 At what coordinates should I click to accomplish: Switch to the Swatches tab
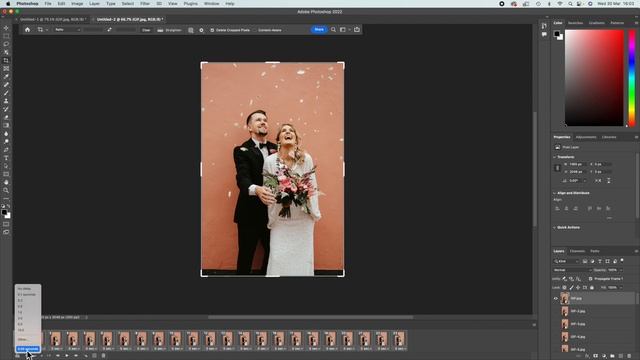[576, 23]
